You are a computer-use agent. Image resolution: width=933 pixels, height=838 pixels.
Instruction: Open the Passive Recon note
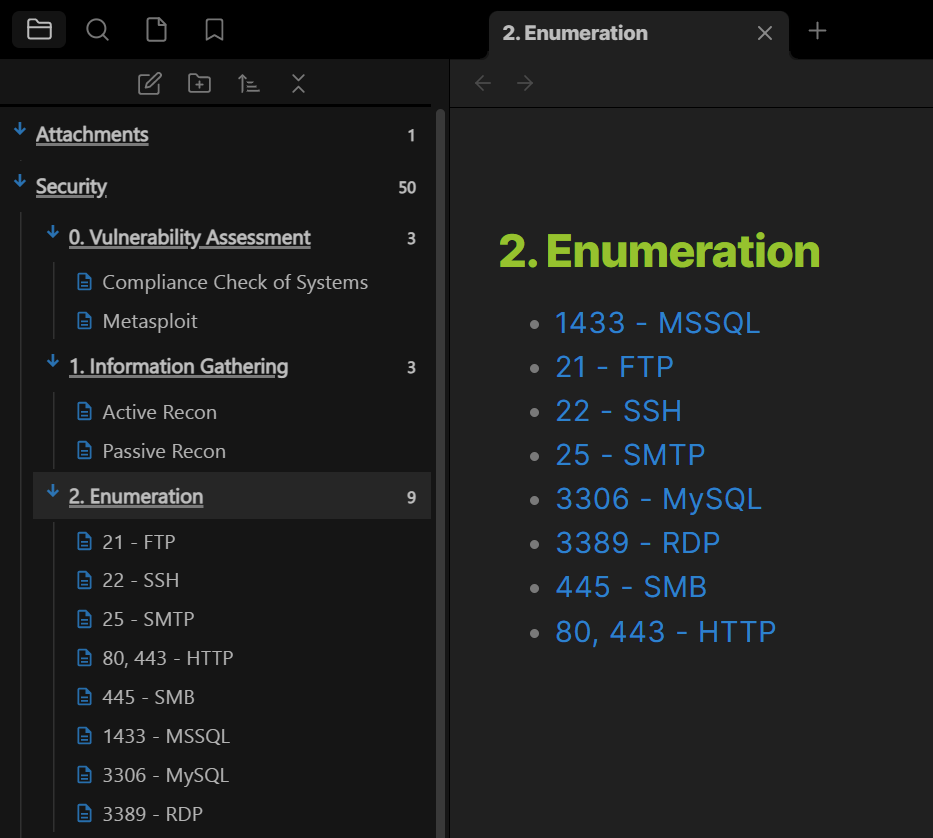coord(164,451)
